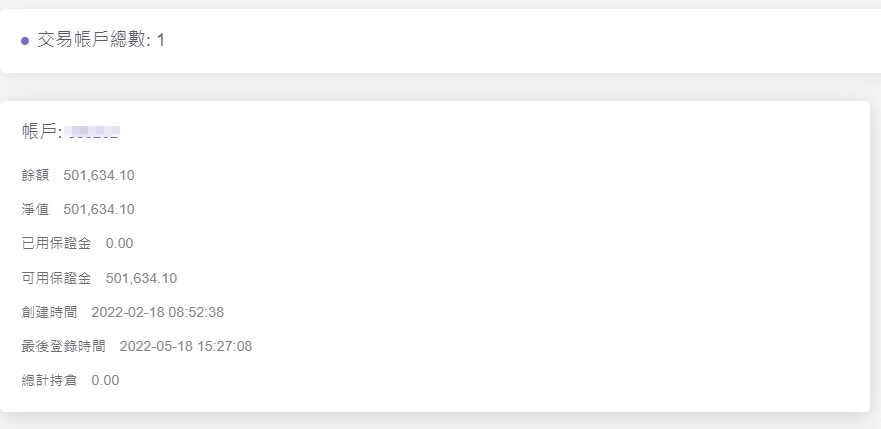881x429 pixels.
Task: Select the 淨值 amount value
Action: 98,209
